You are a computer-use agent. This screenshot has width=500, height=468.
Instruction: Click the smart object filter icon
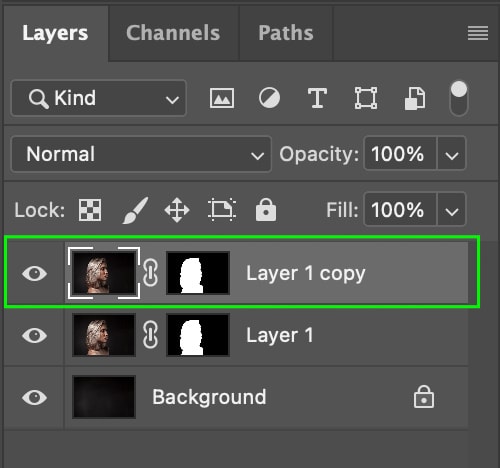[415, 99]
